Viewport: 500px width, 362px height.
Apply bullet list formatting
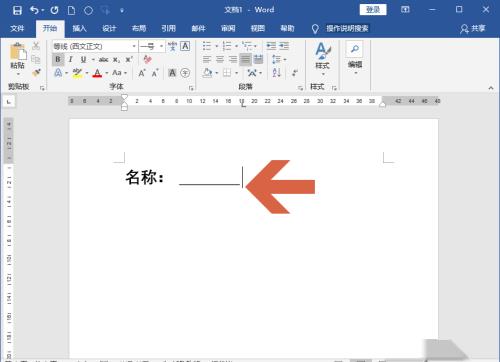[207, 46]
